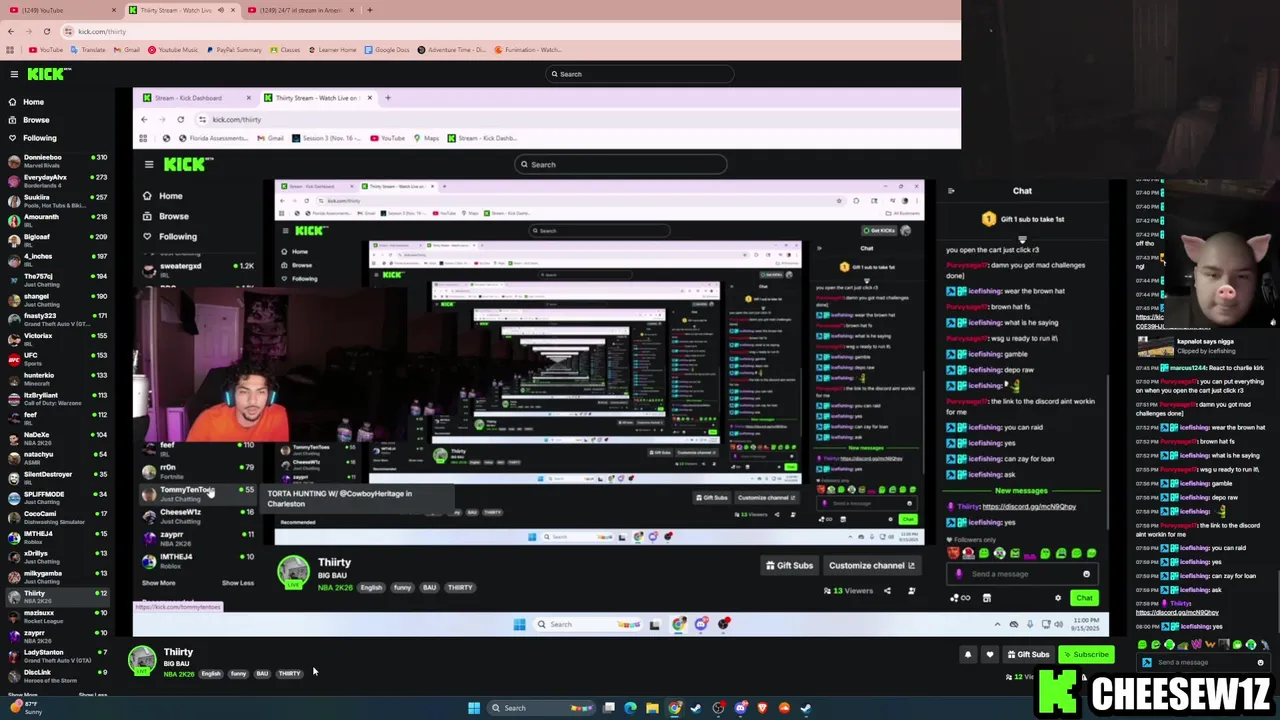Open the bookmarks apps grid icon in outer browser

pyautogui.click(x=11, y=50)
